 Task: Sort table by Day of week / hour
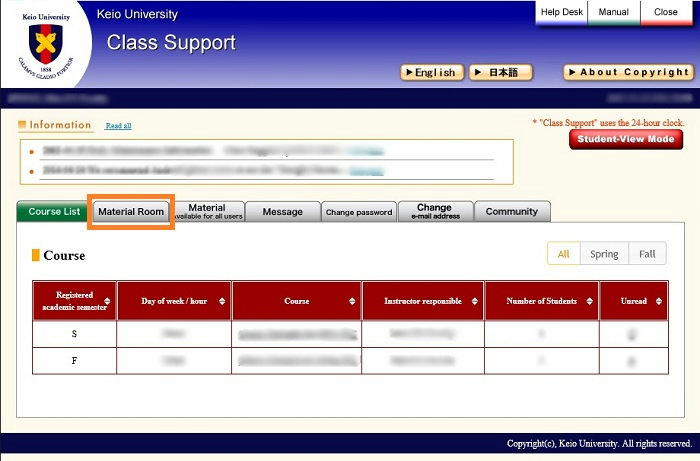tap(222, 301)
